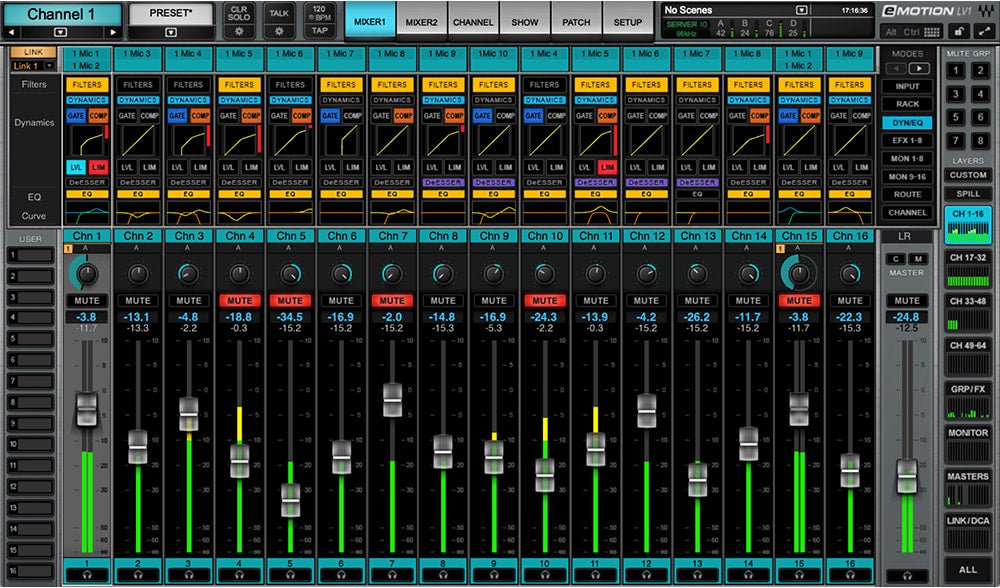Click the lock icon in the top bar

pos(958,31)
